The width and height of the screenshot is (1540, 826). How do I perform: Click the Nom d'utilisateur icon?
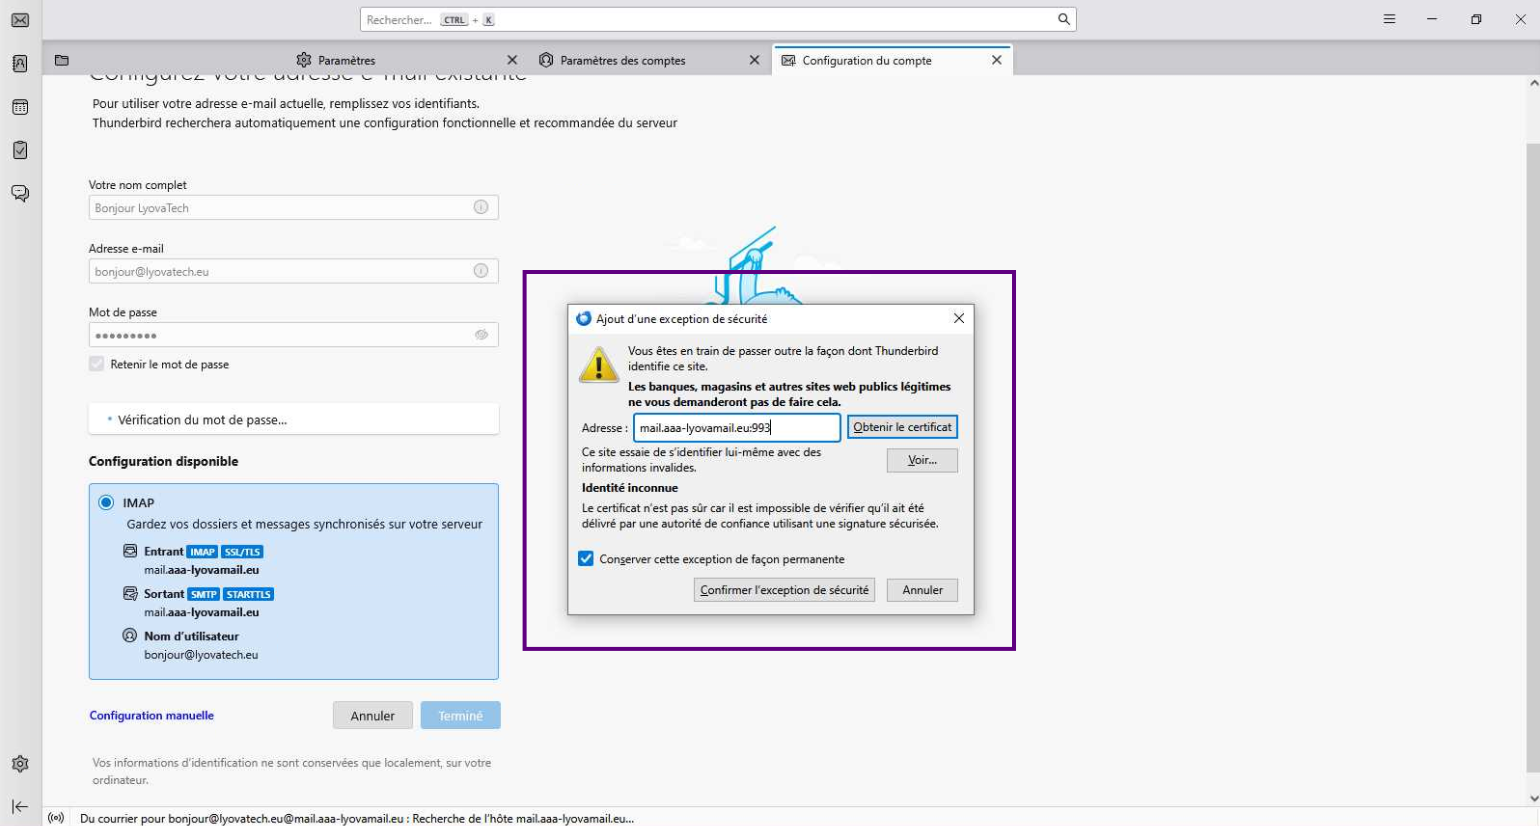click(130, 635)
